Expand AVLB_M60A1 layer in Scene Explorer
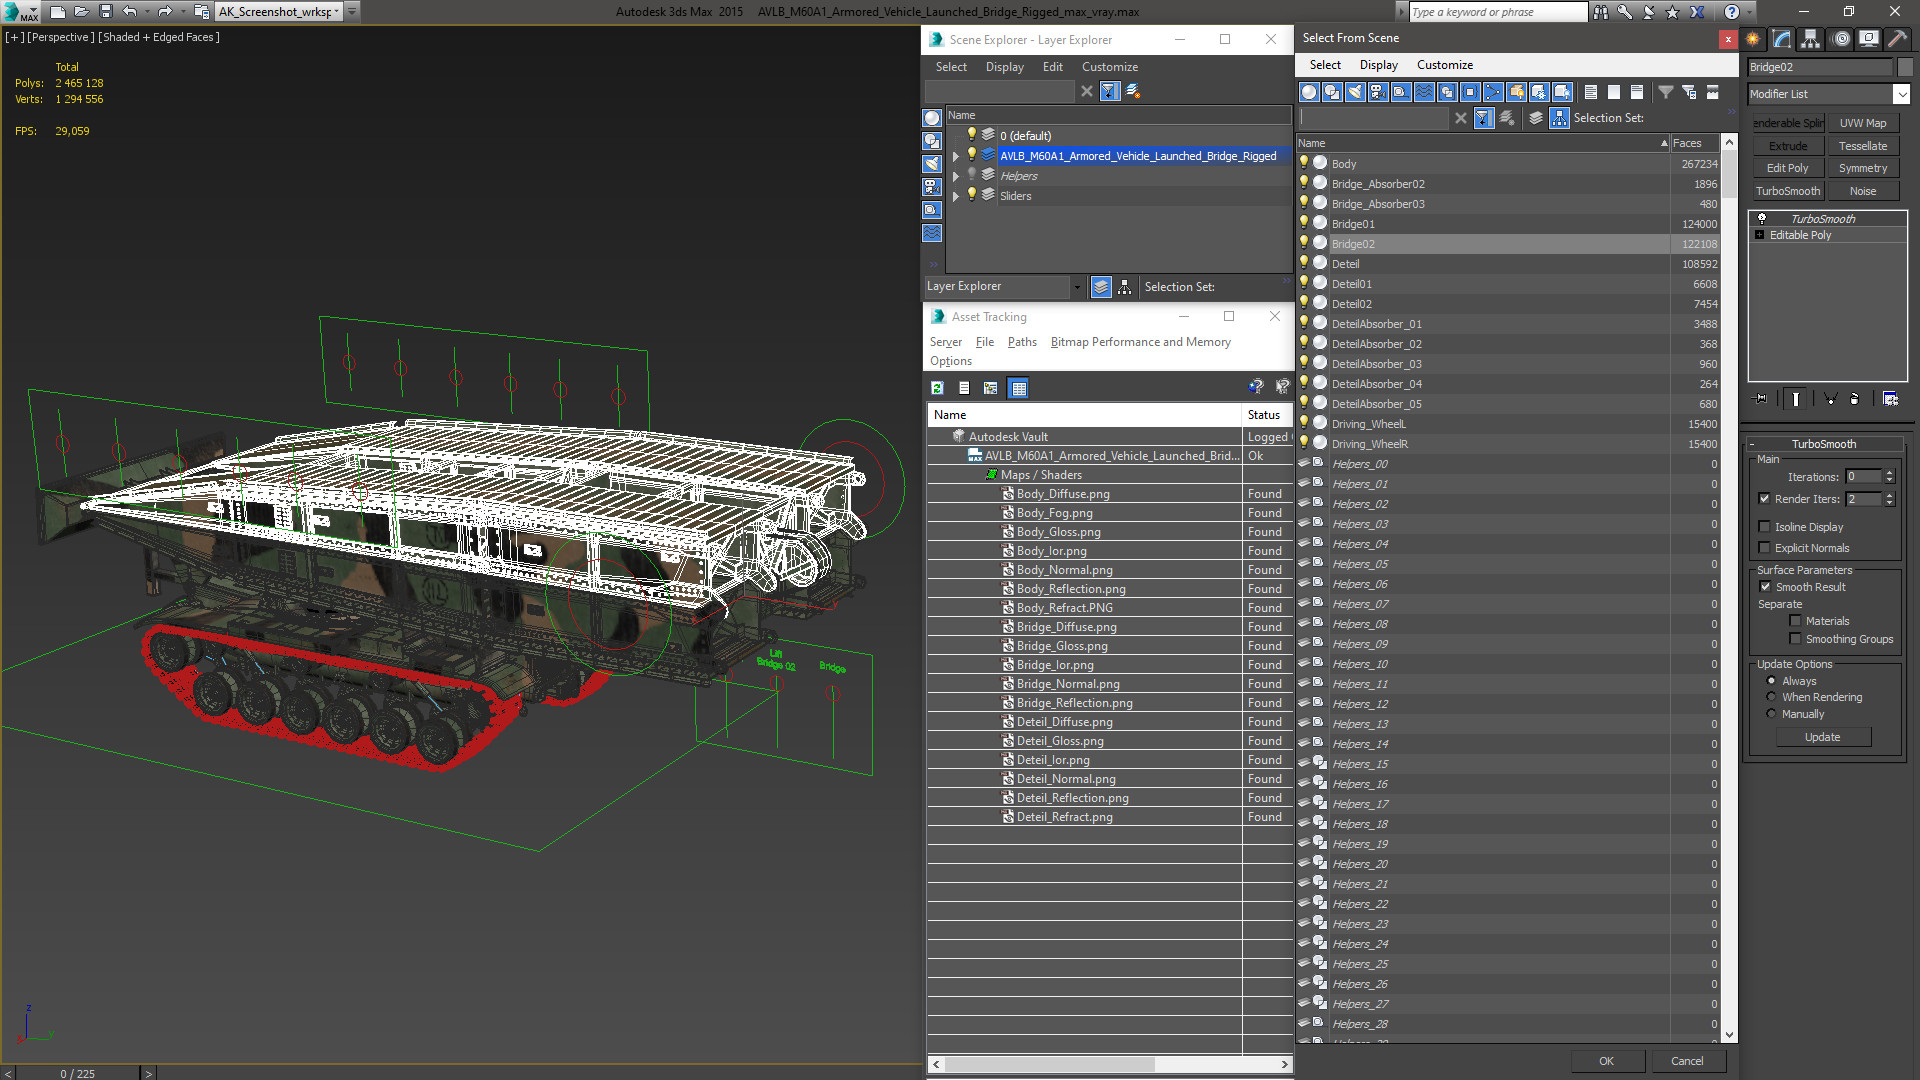1920x1080 pixels. [956, 156]
